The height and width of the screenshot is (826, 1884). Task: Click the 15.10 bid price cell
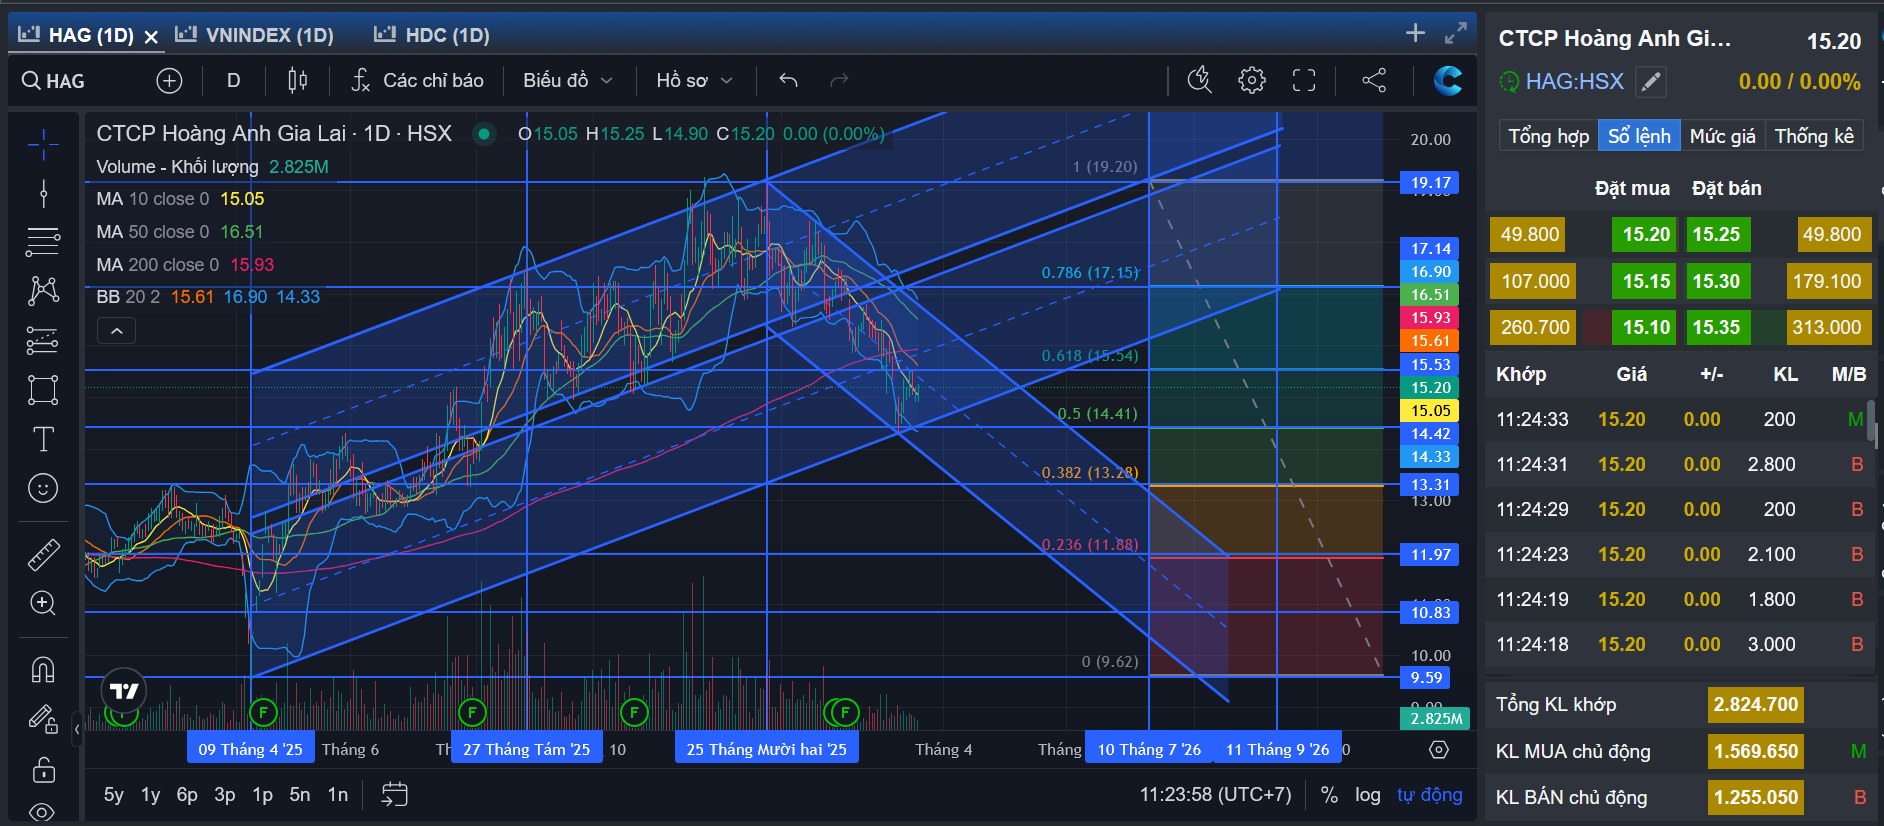[1646, 327]
